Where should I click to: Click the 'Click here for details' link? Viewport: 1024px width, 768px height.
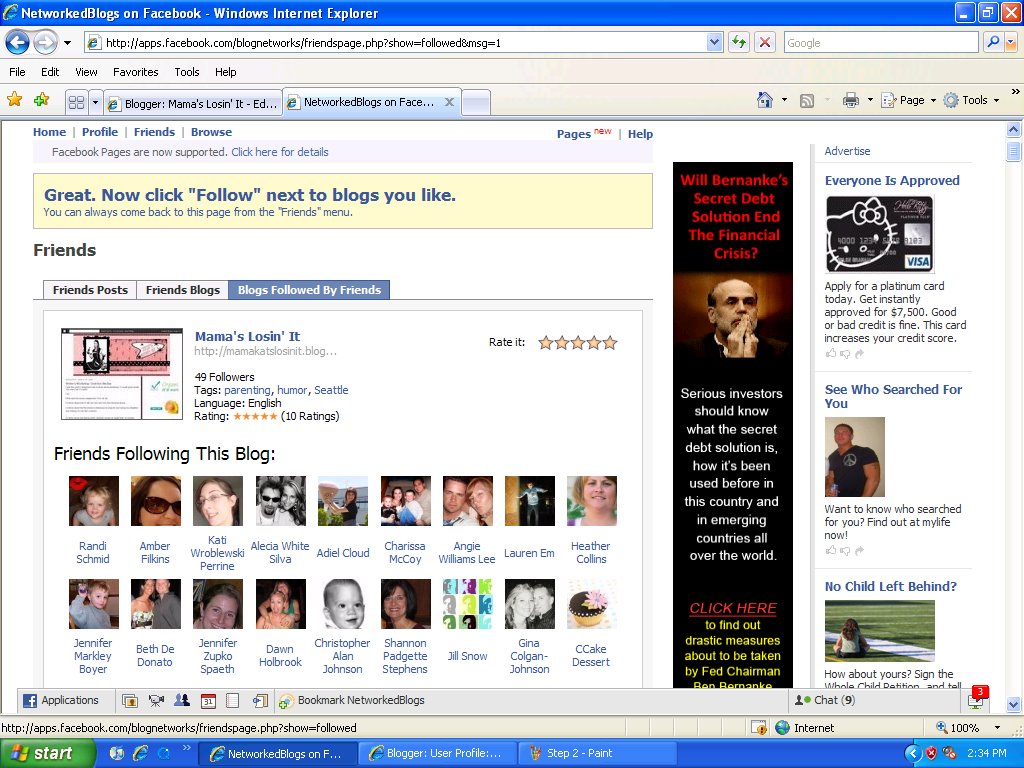point(280,152)
